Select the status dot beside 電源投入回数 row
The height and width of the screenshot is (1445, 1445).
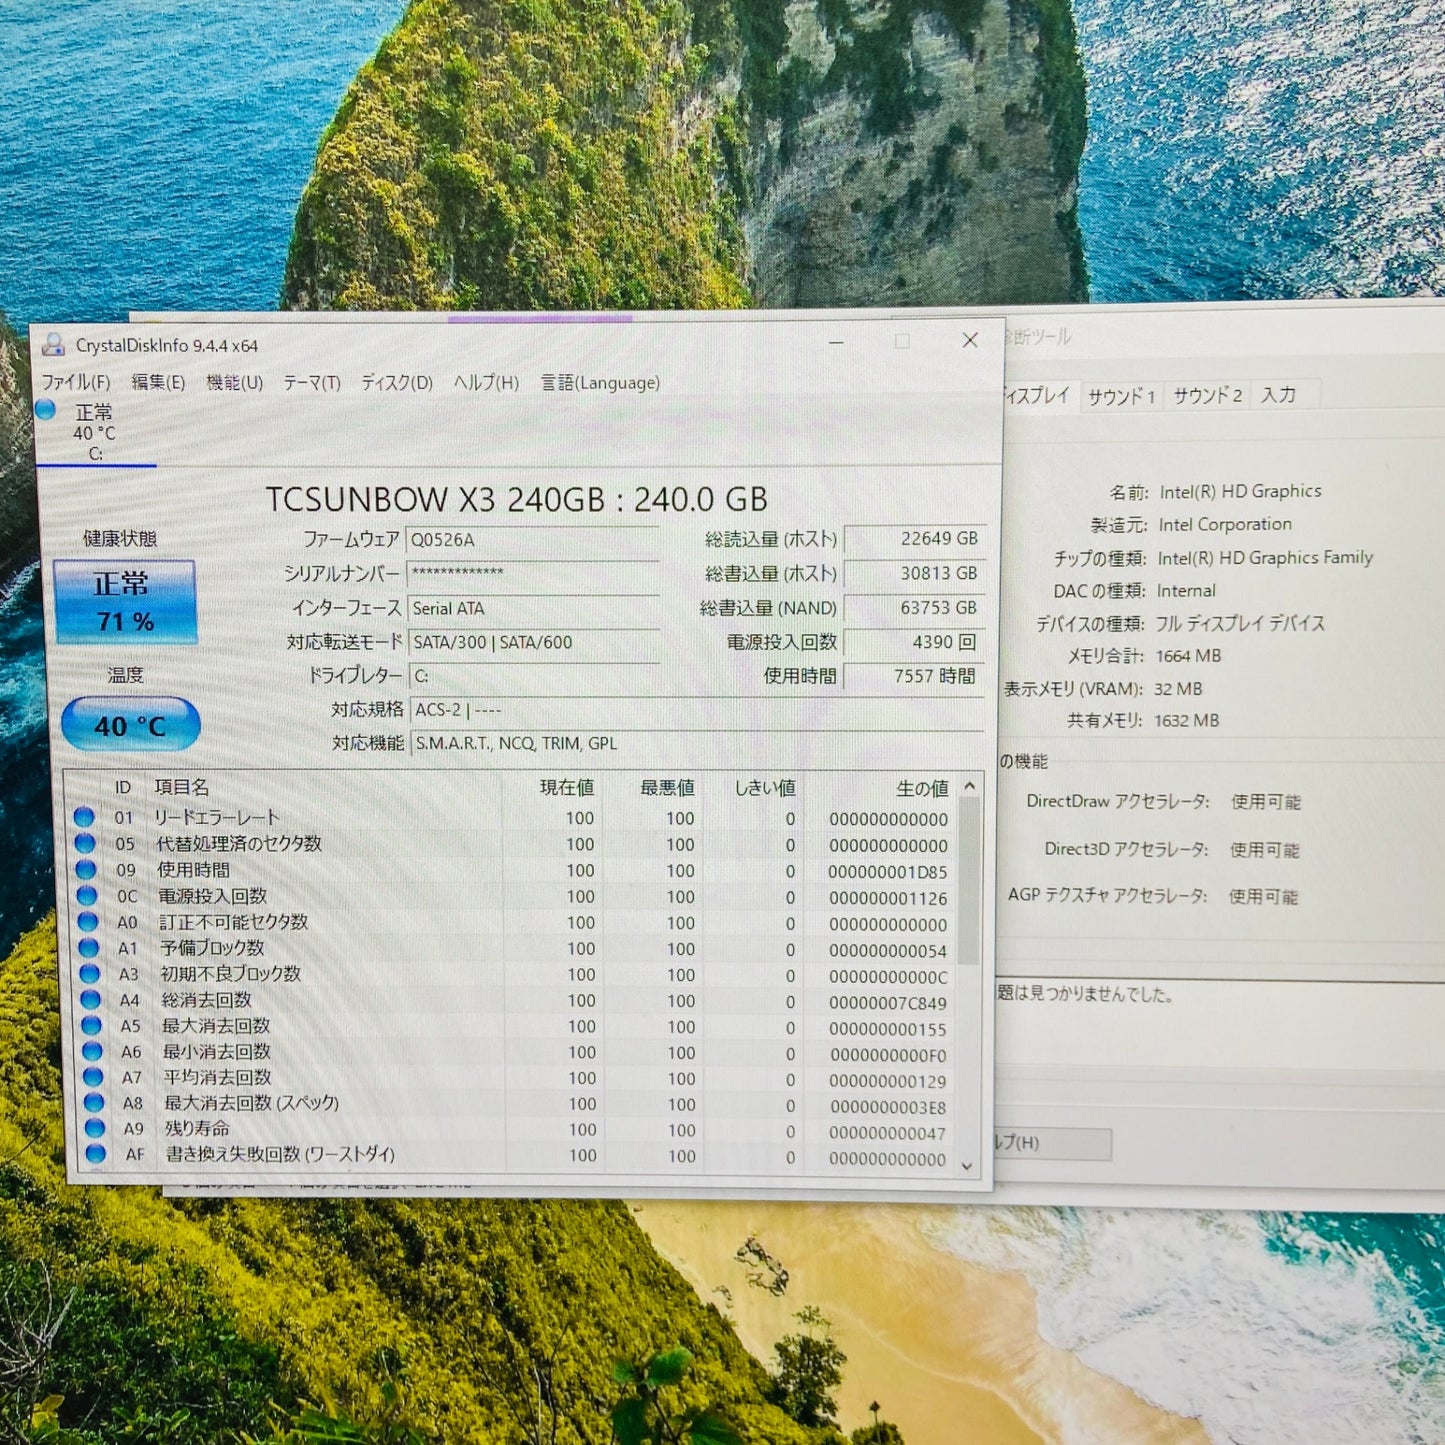click(x=88, y=896)
